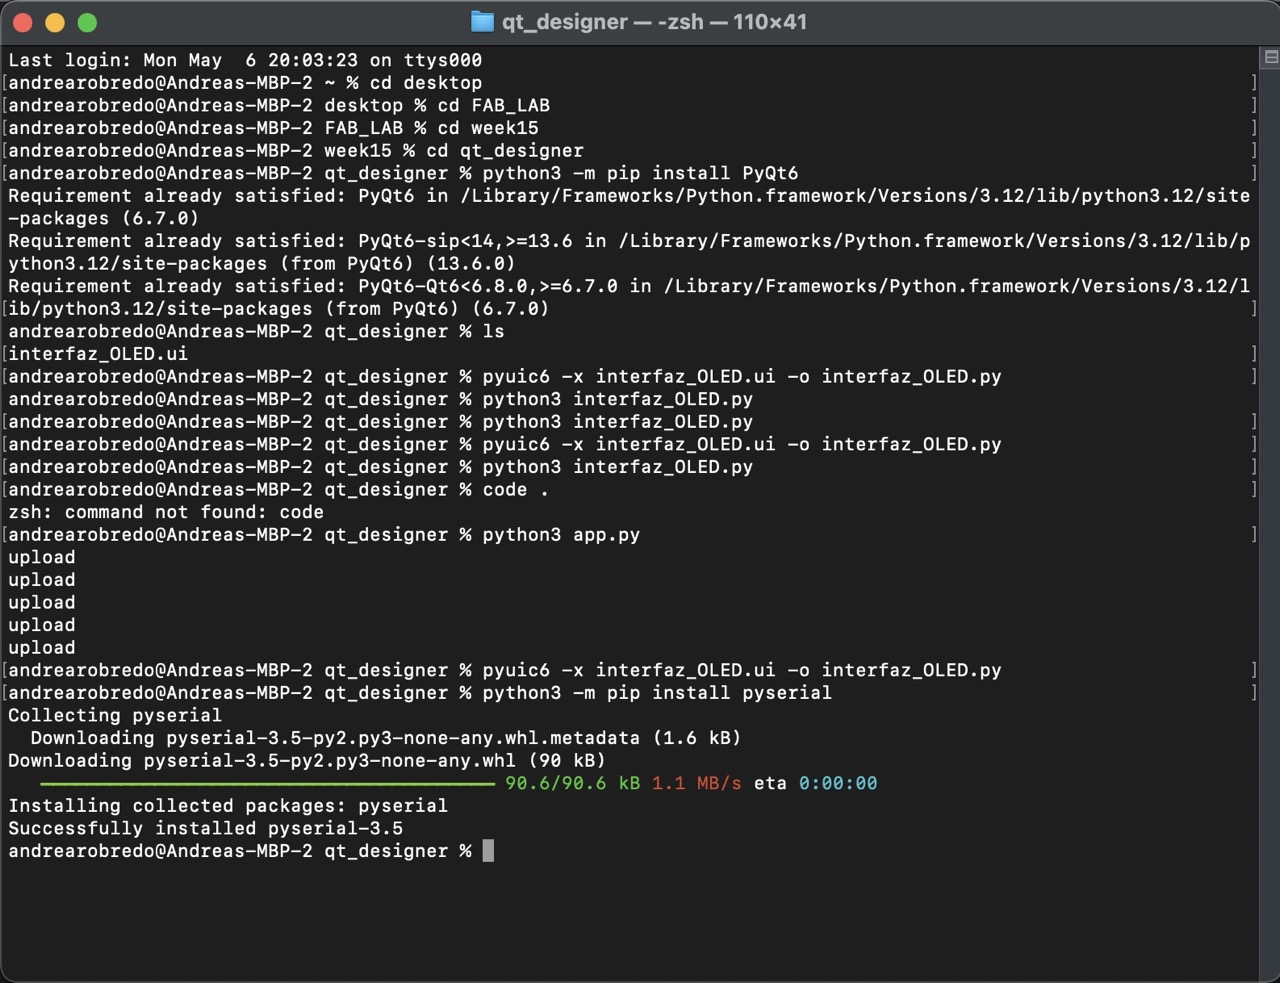
Task: Click the 'cd qt_designer' command
Action: (x=505, y=151)
